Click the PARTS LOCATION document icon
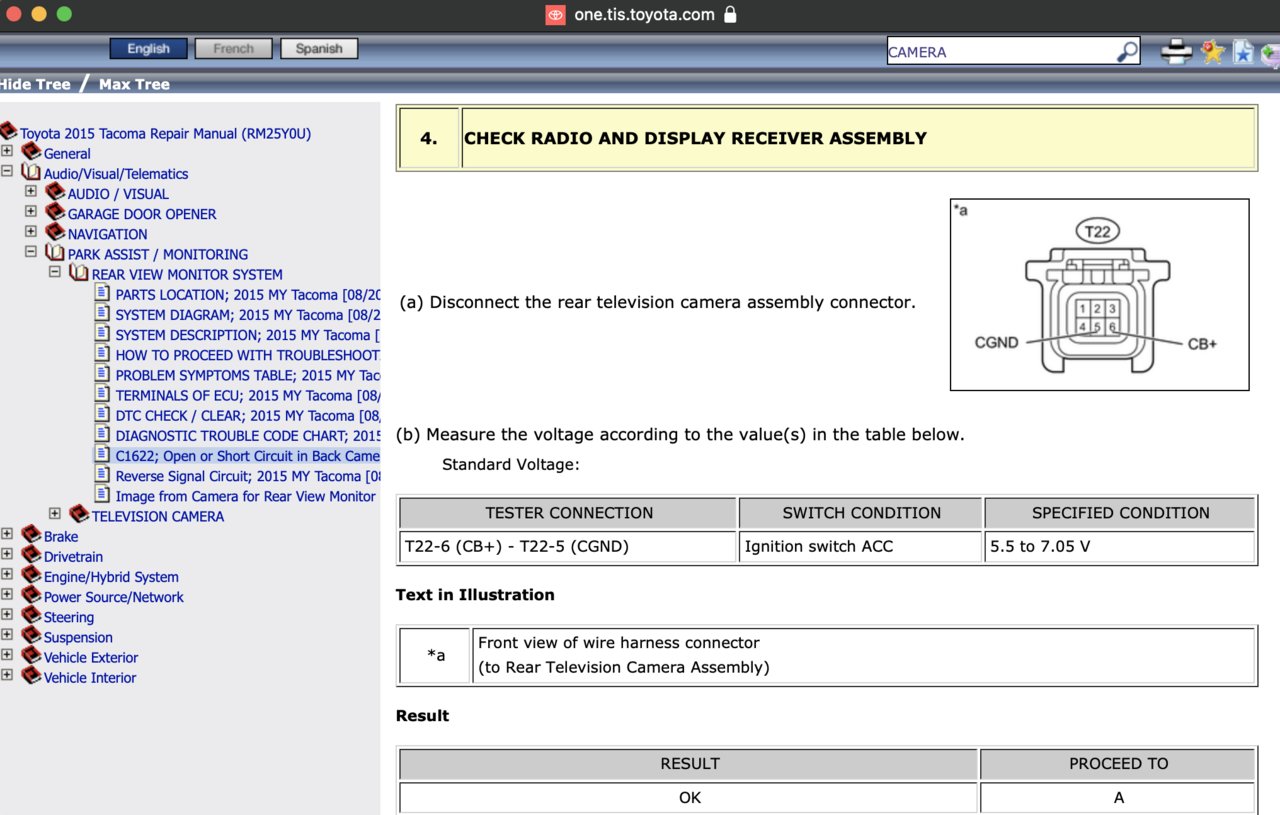The width and height of the screenshot is (1280, 815). pyautogui.click(x=103, y=293)
